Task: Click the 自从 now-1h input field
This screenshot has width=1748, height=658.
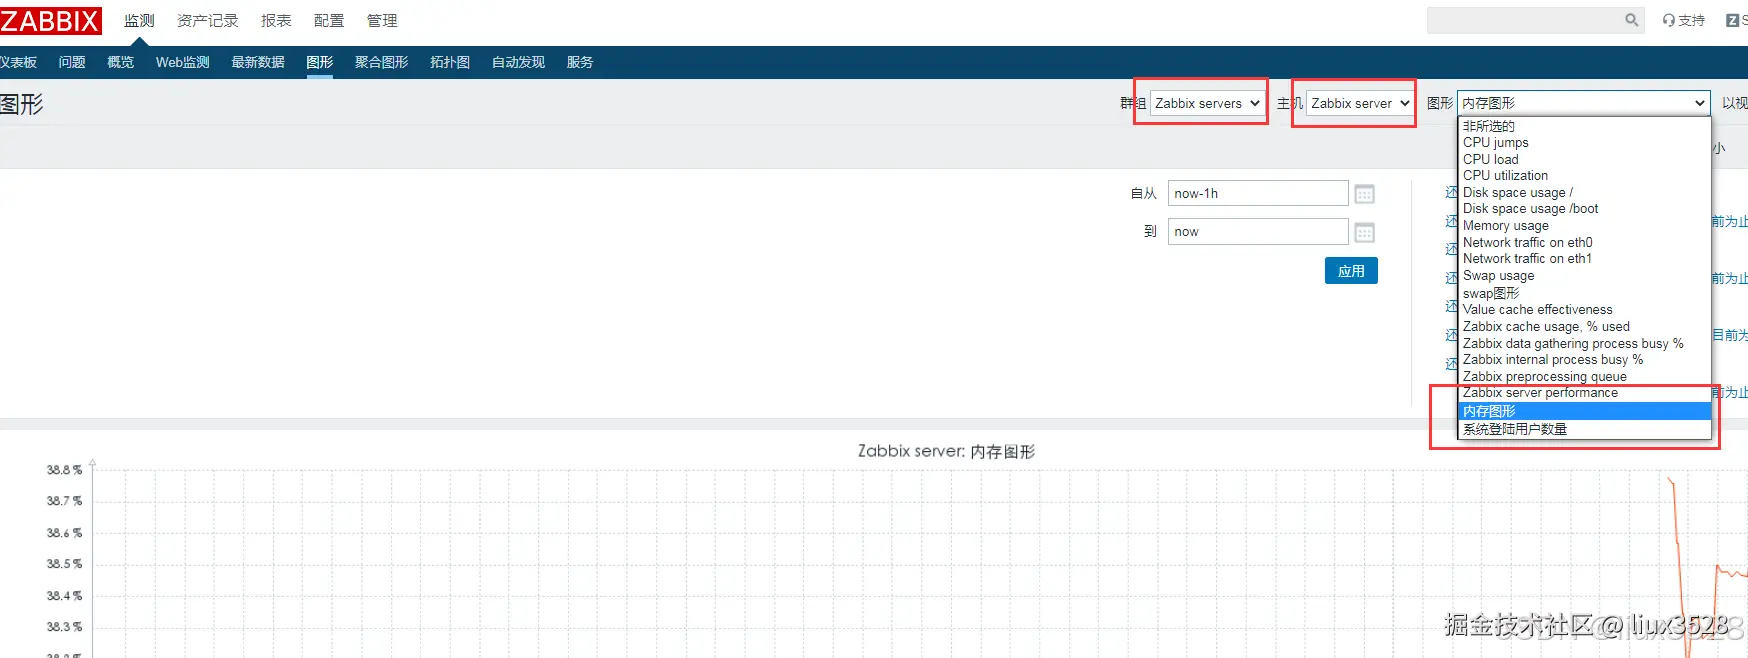Action: point(1258,193)
